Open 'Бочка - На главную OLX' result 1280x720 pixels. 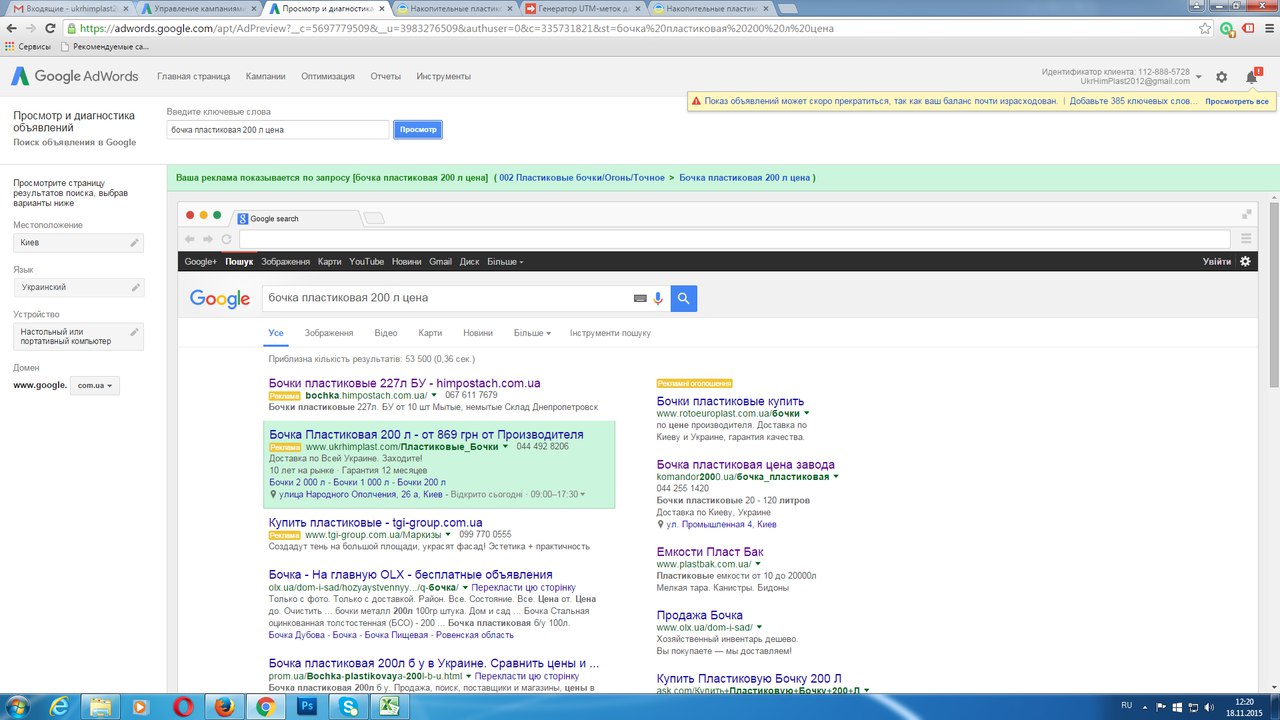click(x=410, y=574)
